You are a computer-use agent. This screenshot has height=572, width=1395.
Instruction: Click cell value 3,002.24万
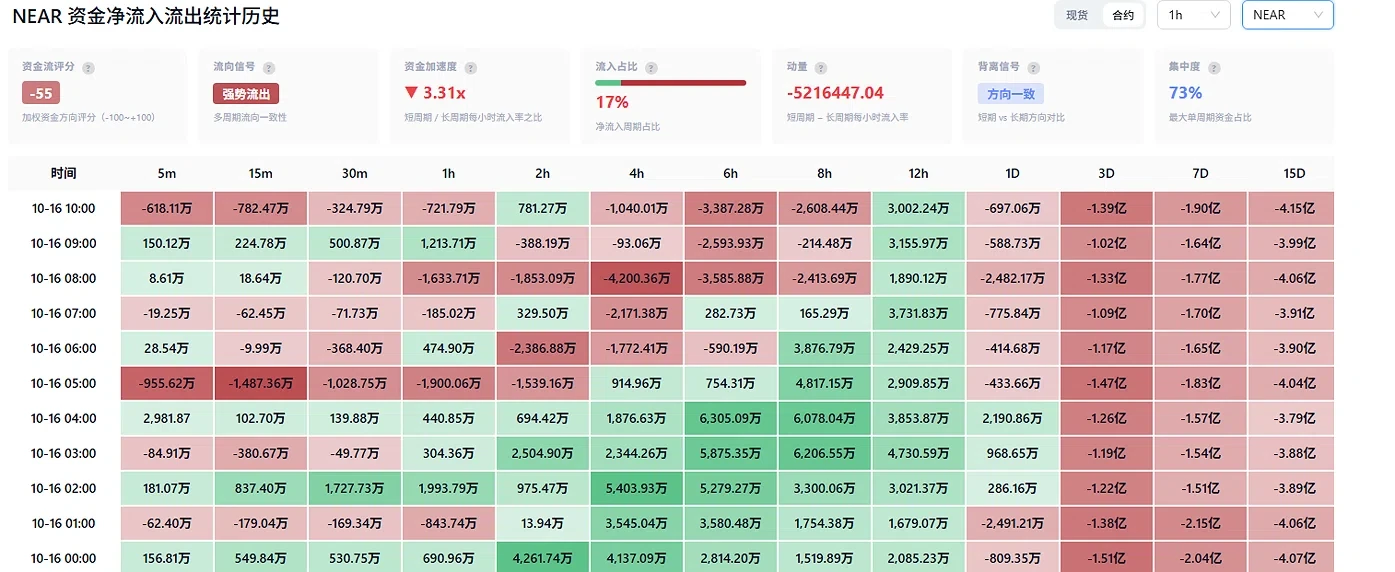918,208
